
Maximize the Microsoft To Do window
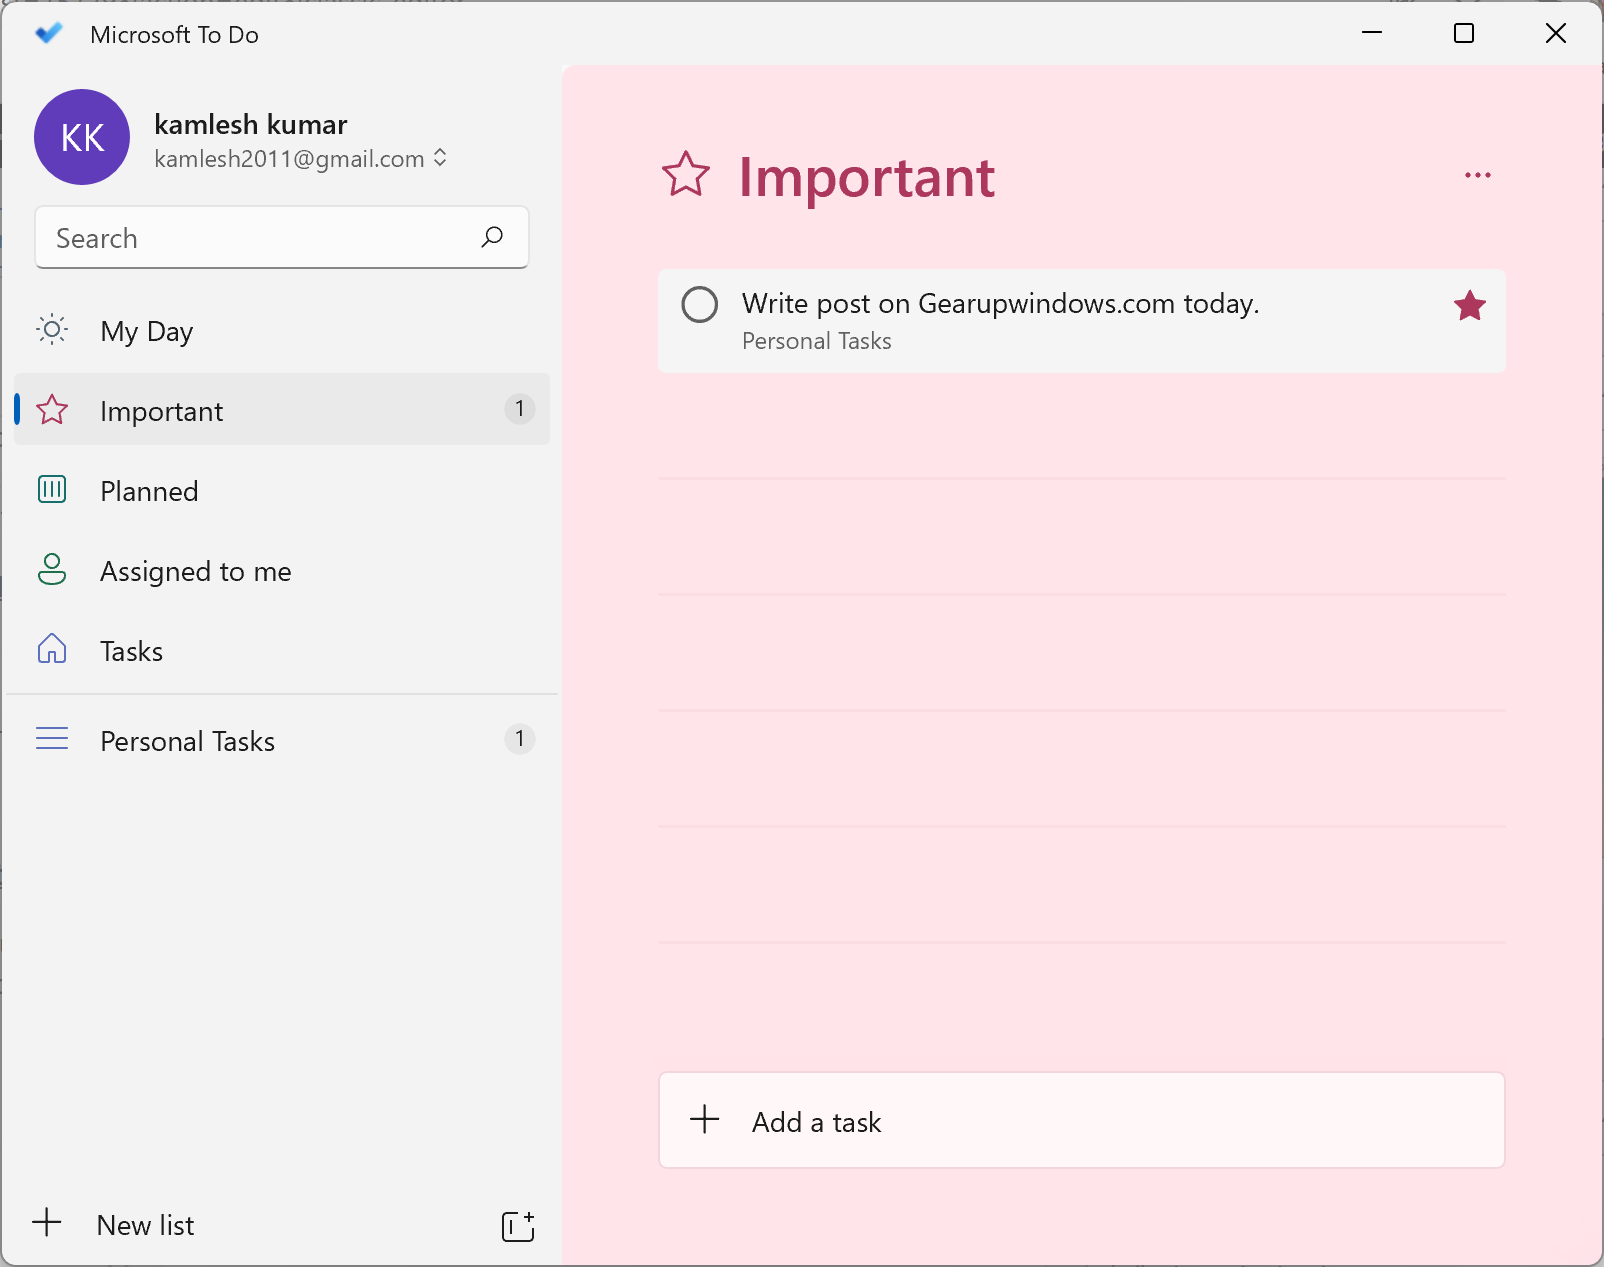click(1463, 34)
